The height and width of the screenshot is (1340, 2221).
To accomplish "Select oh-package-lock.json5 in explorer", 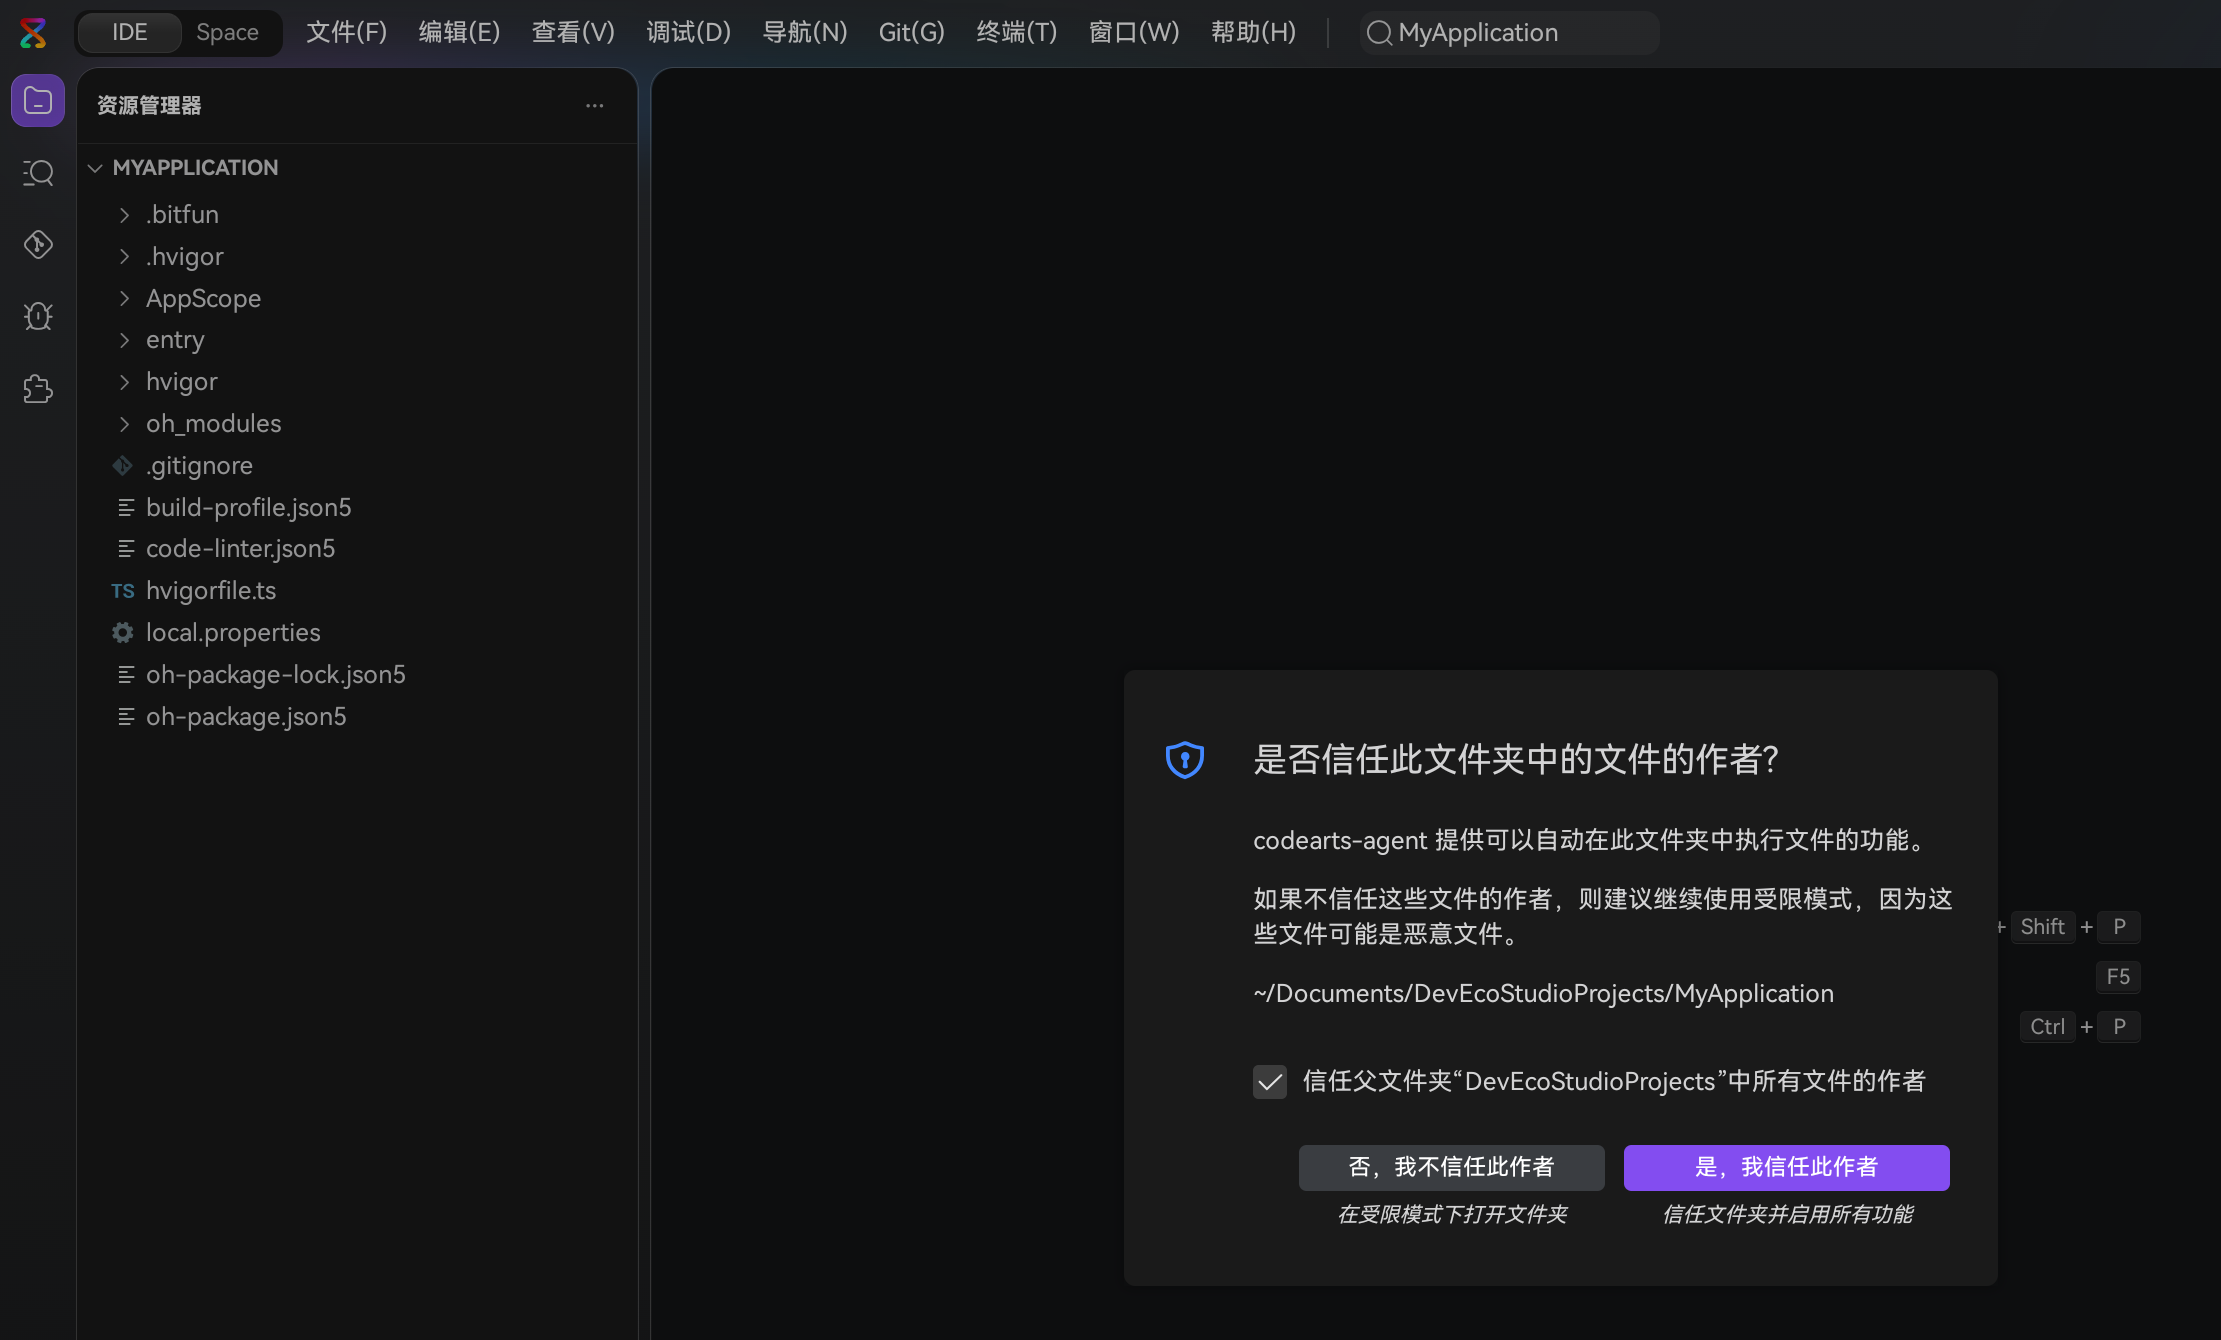I will click(x=357, y=675).
